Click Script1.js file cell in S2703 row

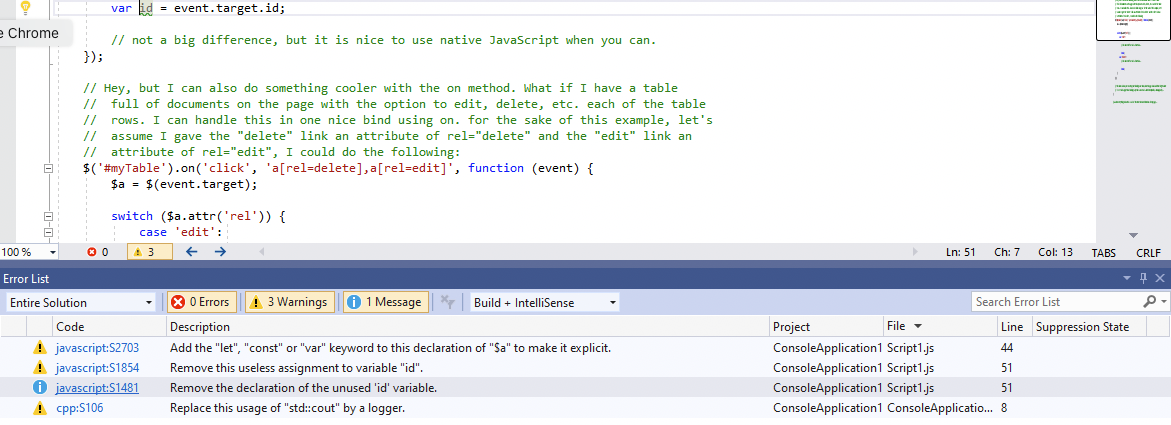tap(910, 347)
